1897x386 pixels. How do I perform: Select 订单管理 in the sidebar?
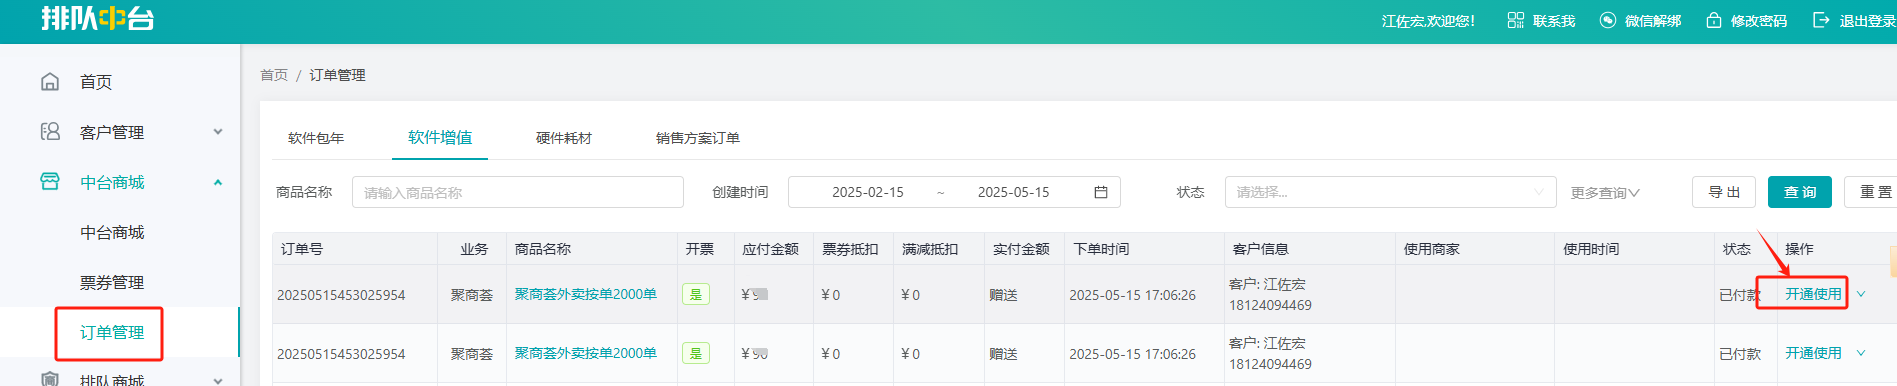pos(112,332)
